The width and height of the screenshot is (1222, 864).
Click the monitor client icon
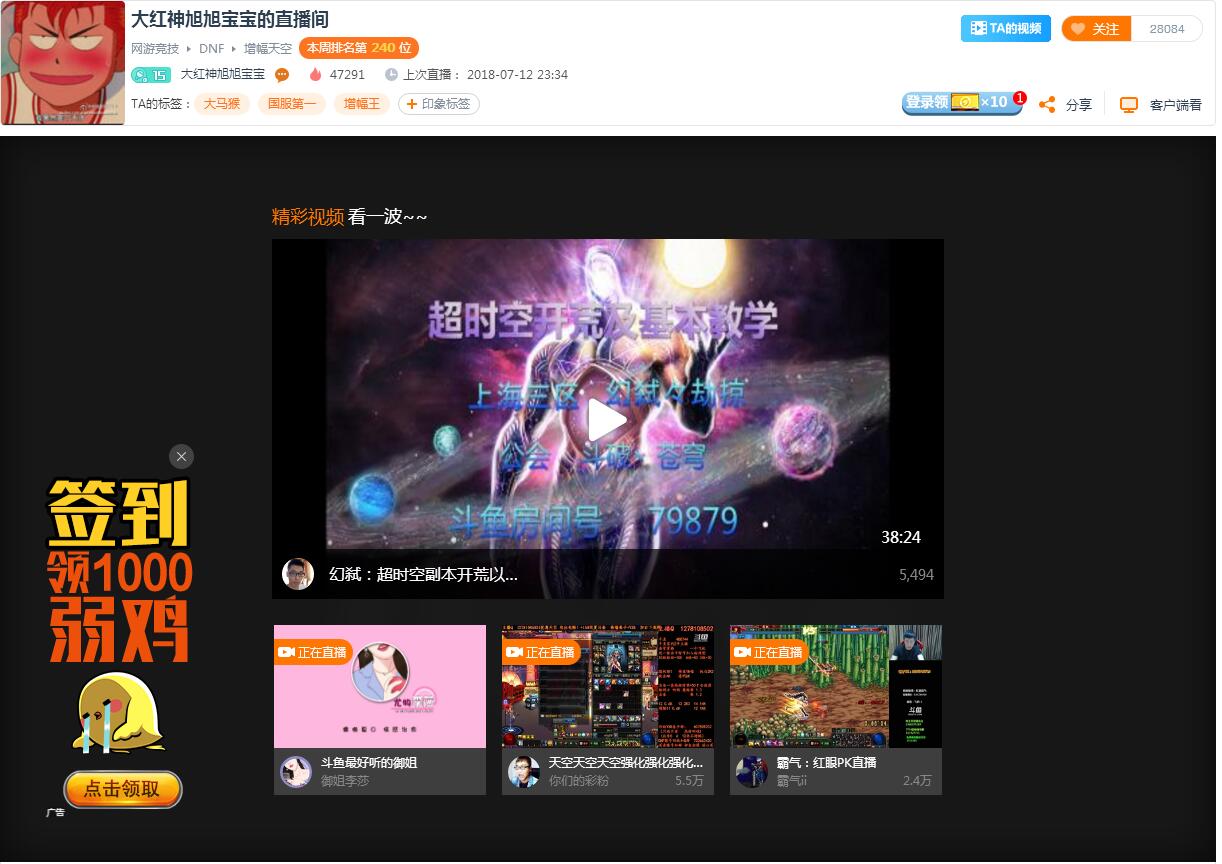[x=1129, y=104]
